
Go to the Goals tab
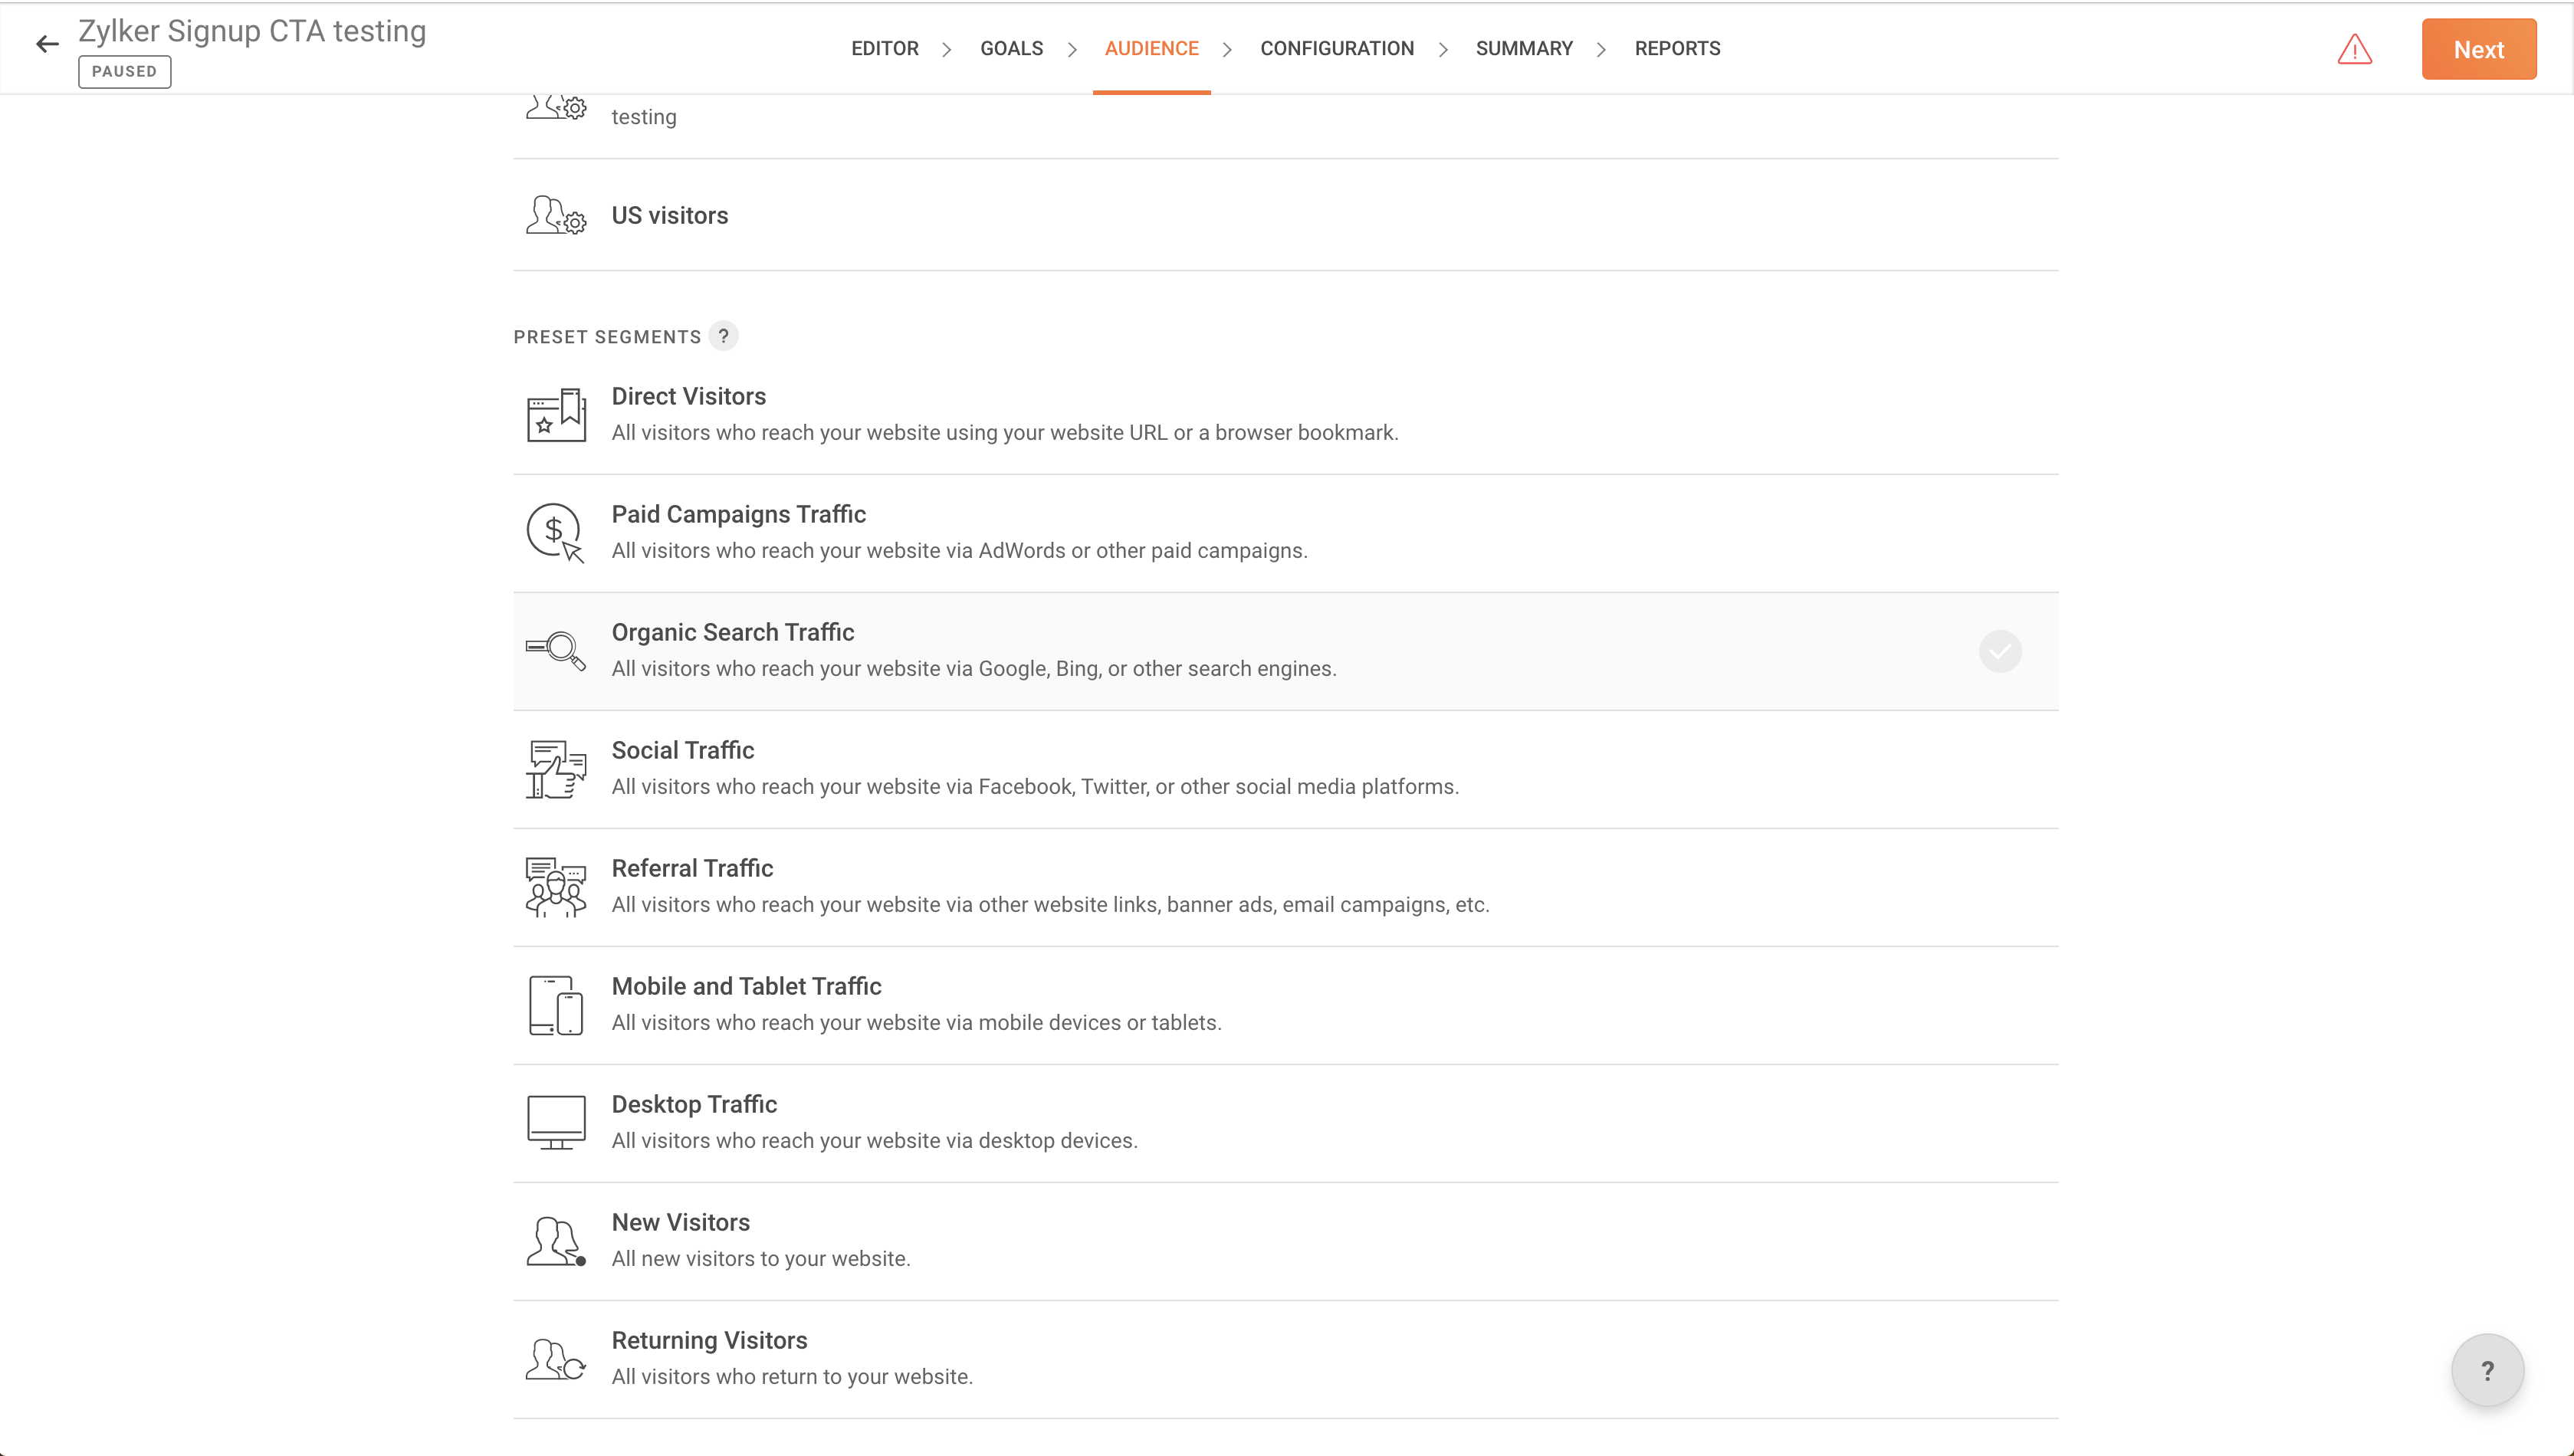(x=1011, y=48)
